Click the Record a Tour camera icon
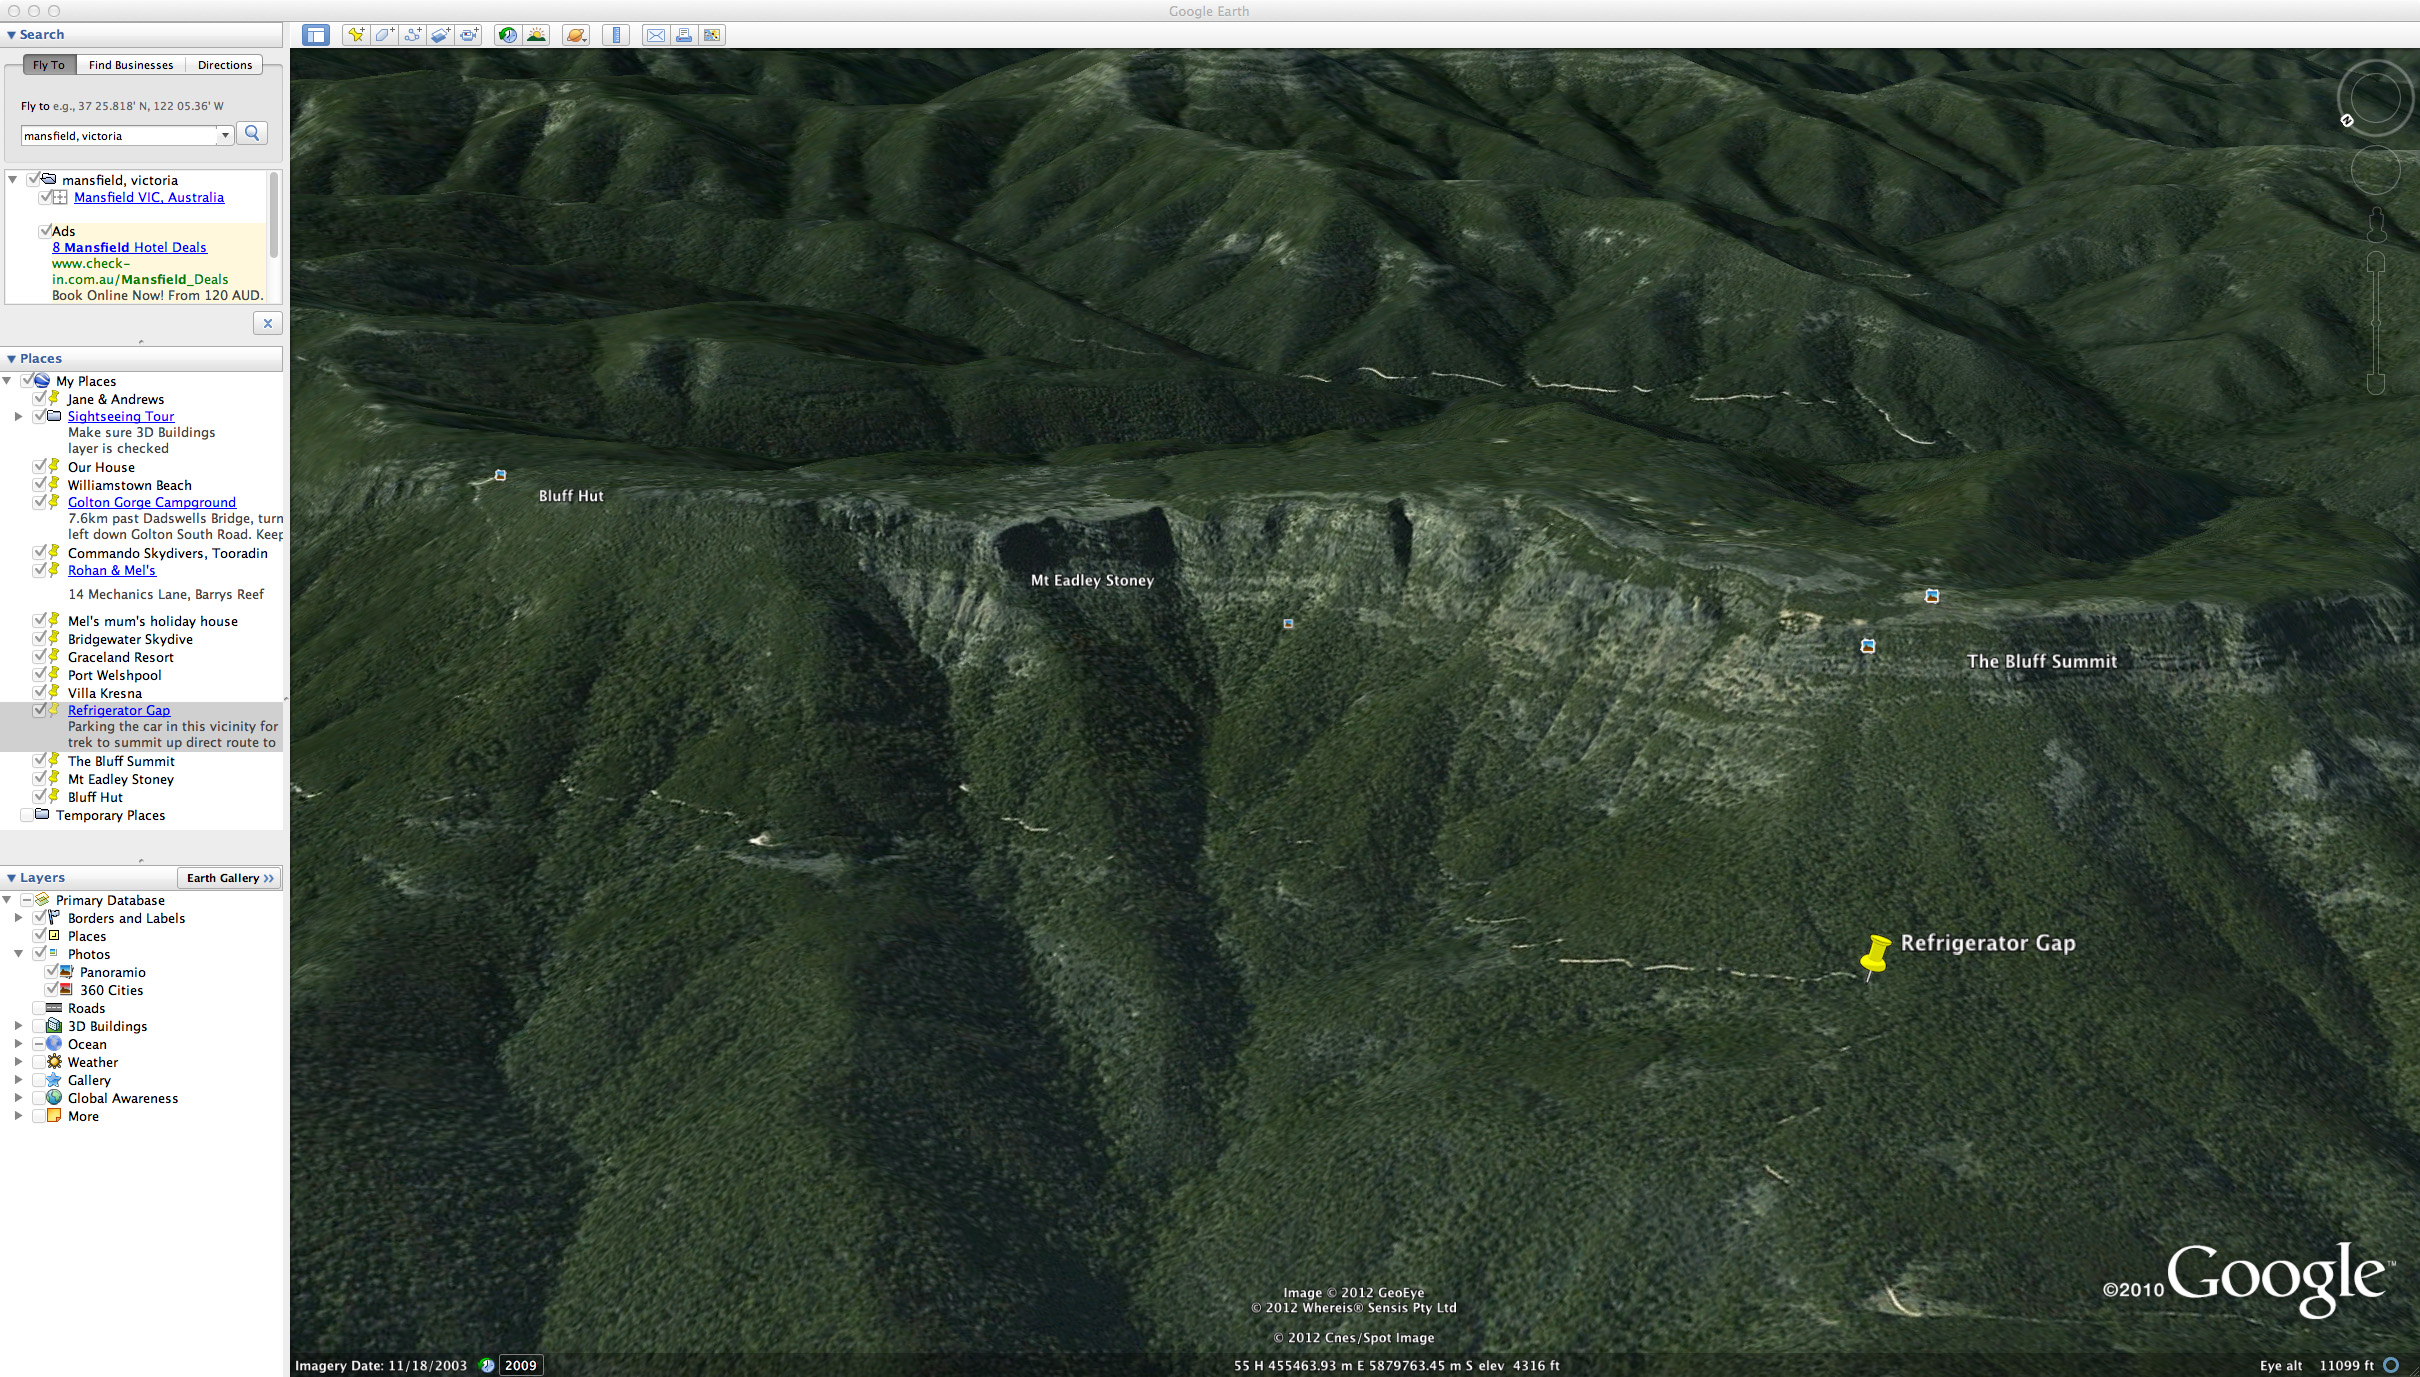This screenshot has width=2420, height=1377. click(470, 35)
